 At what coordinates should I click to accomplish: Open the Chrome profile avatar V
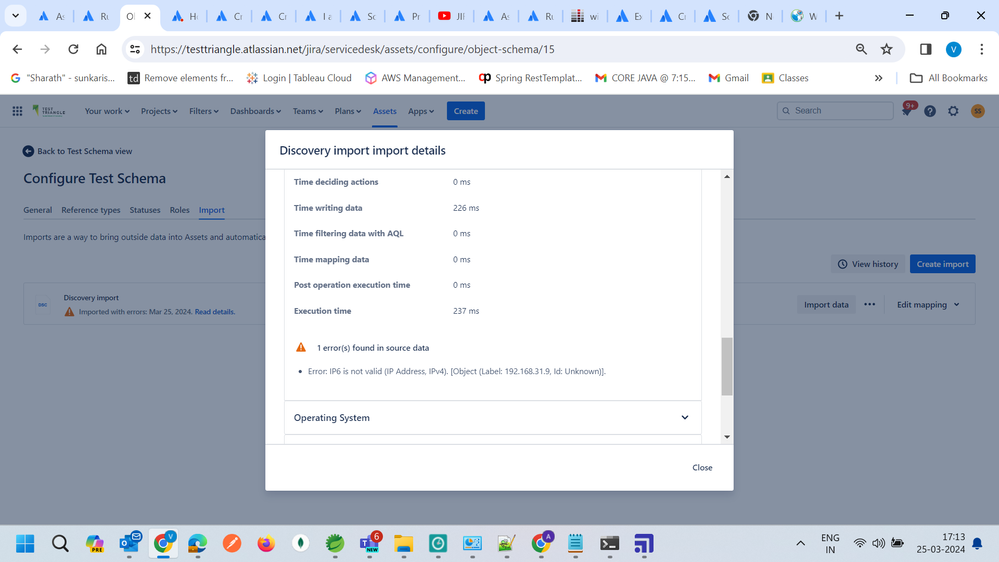[954, 49]
